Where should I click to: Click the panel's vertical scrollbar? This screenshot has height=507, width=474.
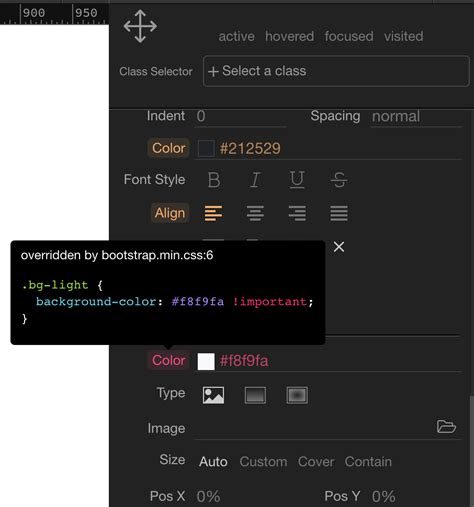click(472, 451)
